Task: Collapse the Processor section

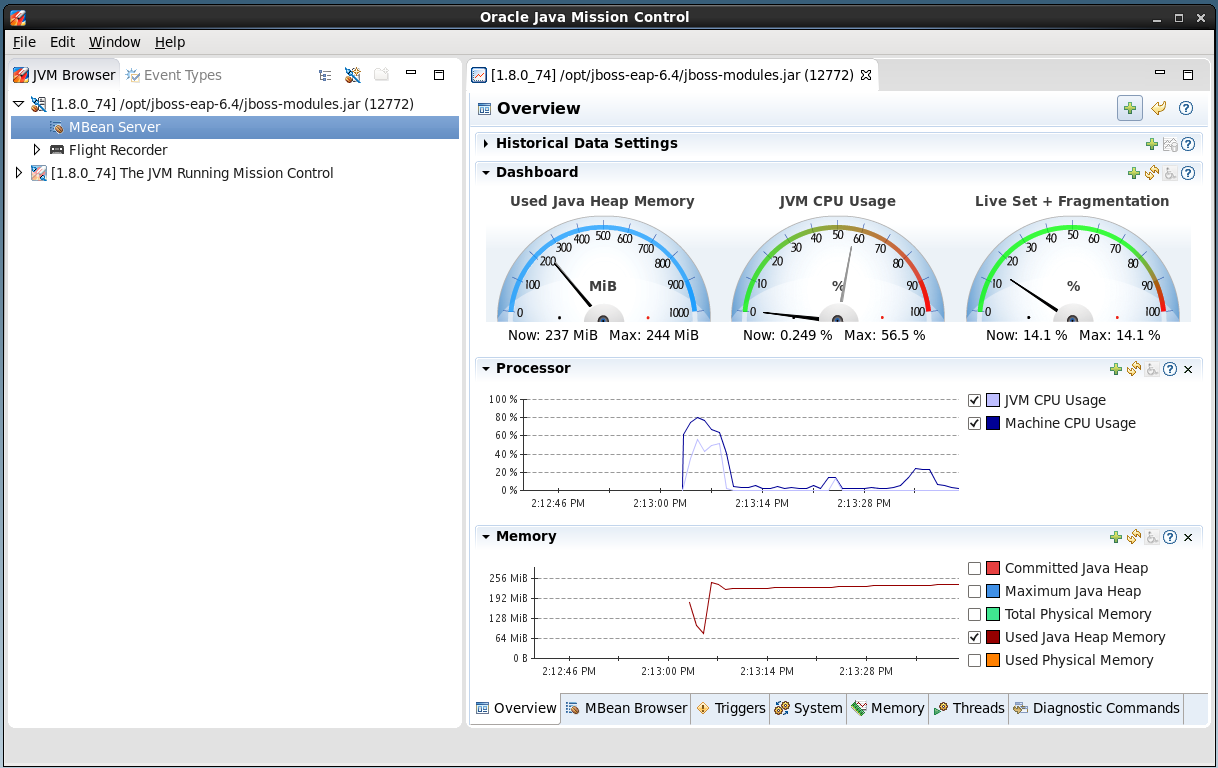Action: coord(485,369)
